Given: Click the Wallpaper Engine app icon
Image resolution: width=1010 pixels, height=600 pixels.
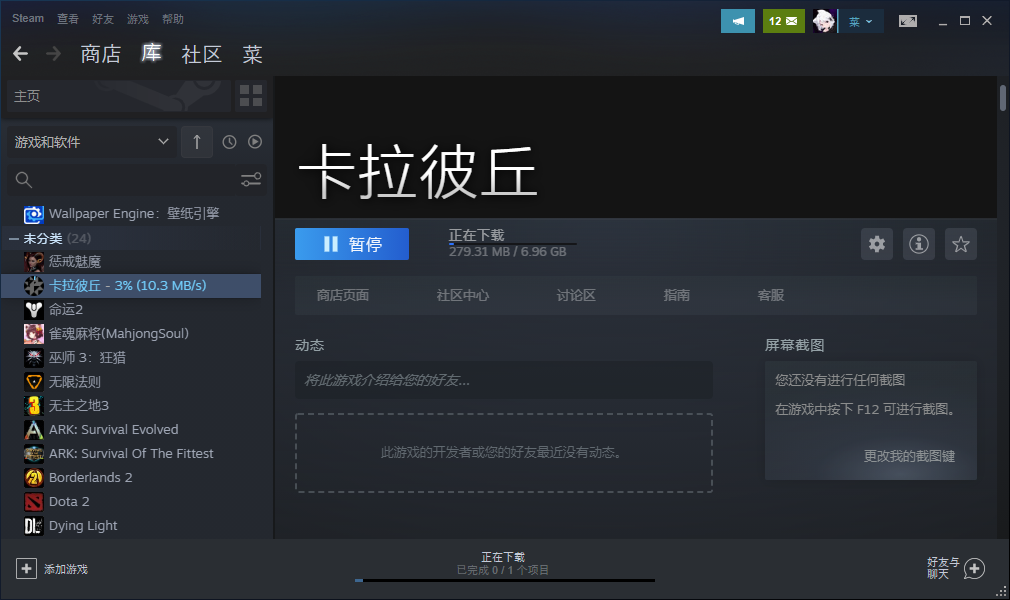Looking at the screenshot, I should [33, 214].
